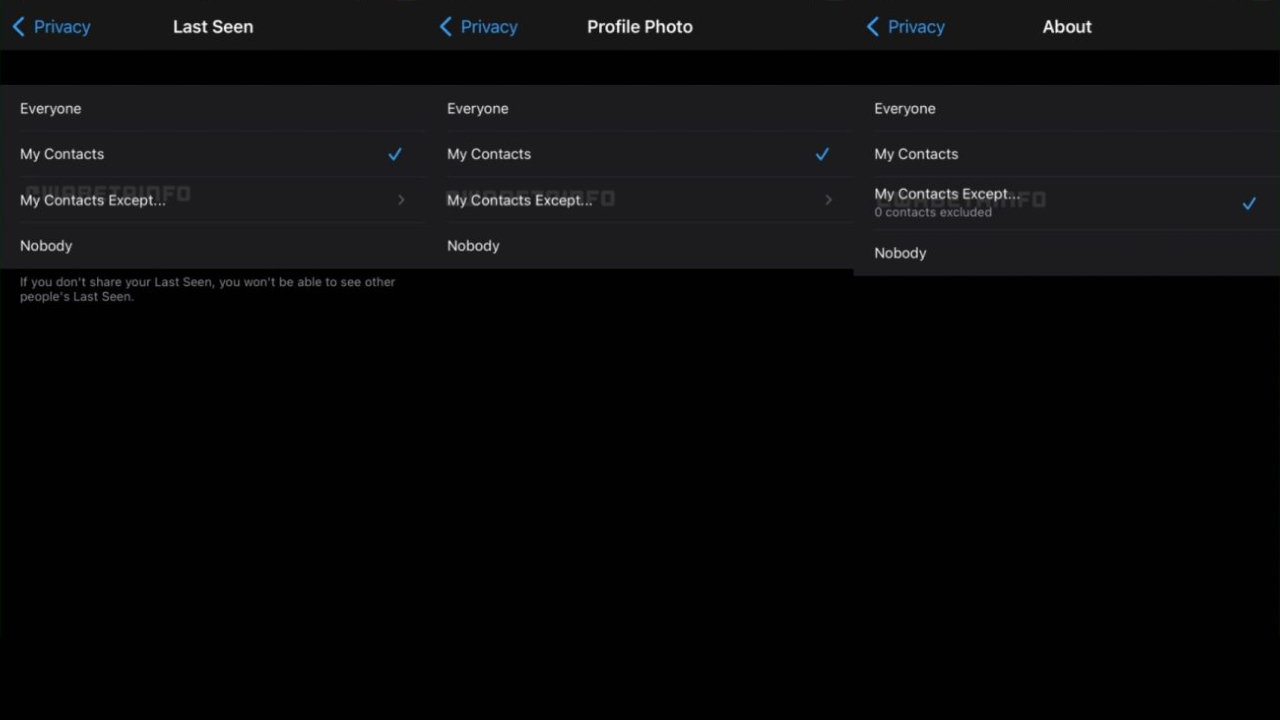Click checkmark on My Contacts Except under About
Image resolution: width=1280 pixels, height=720 pixels.
(1249, 203)
